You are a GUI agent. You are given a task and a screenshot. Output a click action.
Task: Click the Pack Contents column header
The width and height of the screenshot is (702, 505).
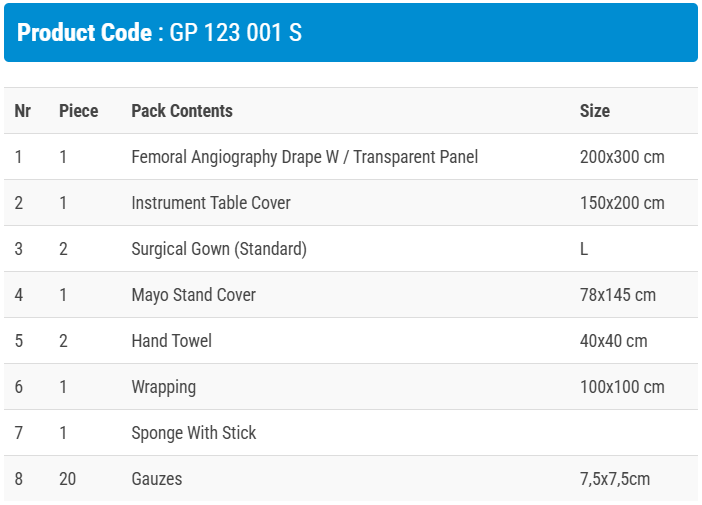pos(182,111)
